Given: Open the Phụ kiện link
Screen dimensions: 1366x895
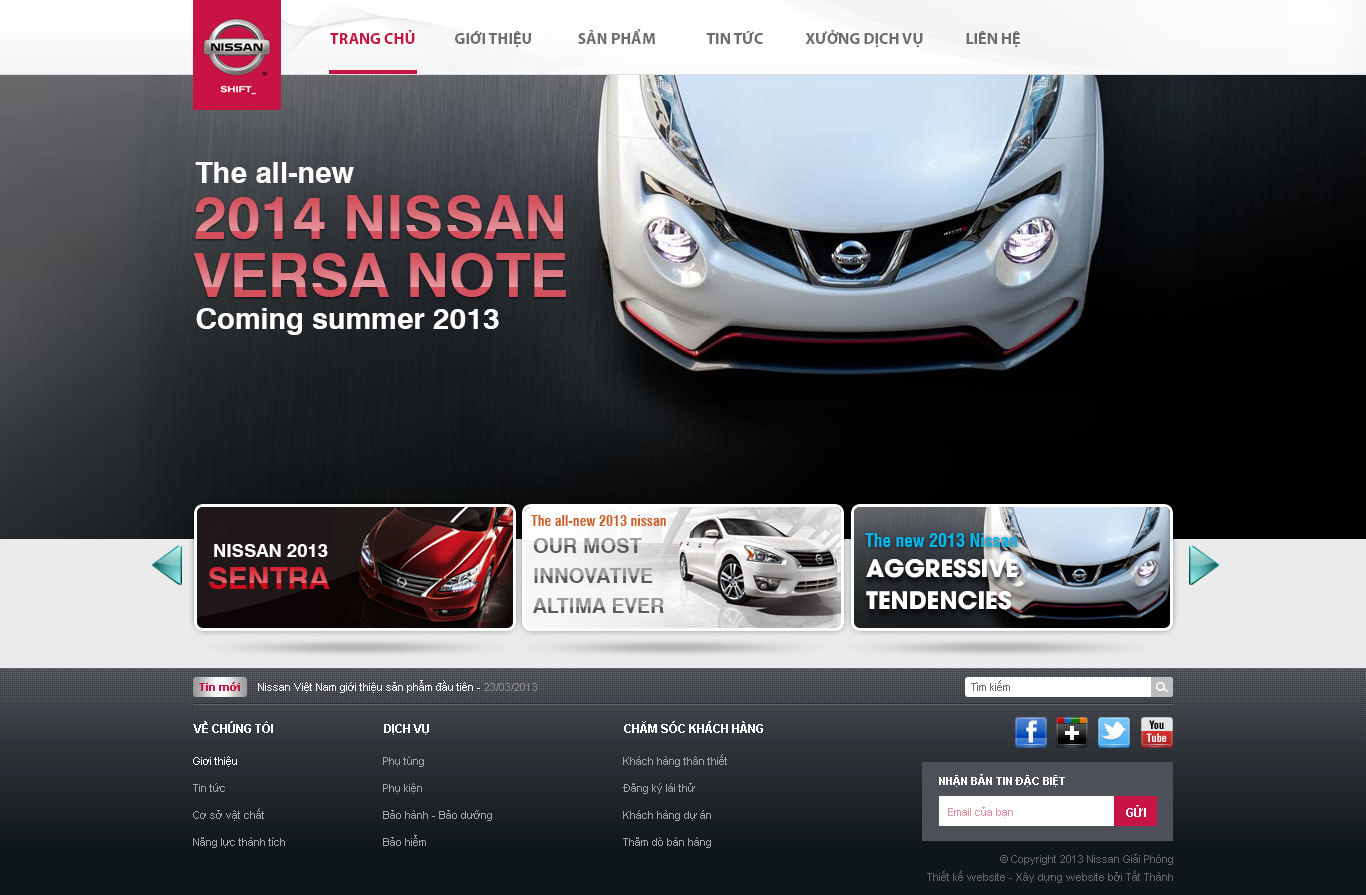Looking at the screenshot, I should click(x=402, y=788).
